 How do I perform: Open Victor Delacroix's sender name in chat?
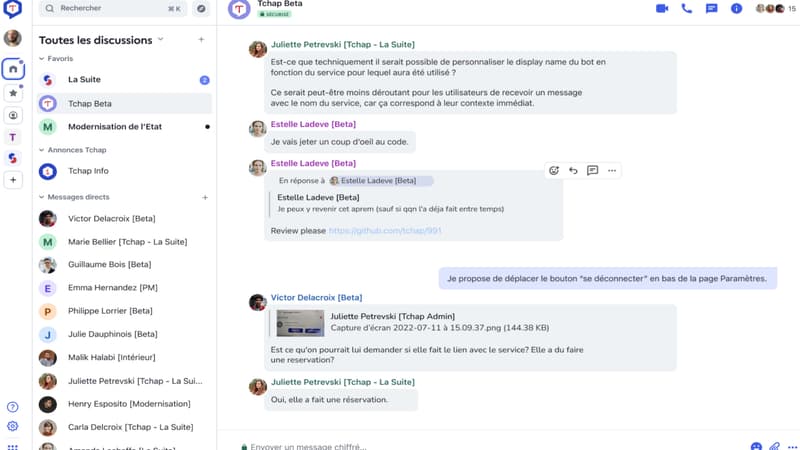click(316, 297)
